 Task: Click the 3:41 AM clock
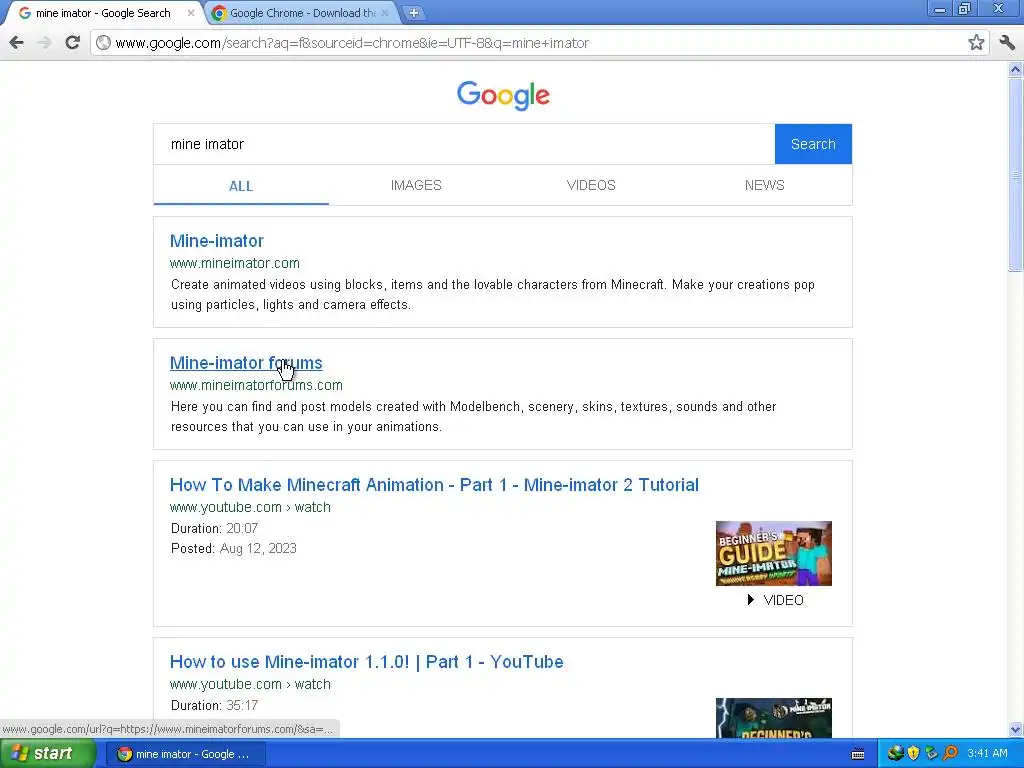pos(987,754)
